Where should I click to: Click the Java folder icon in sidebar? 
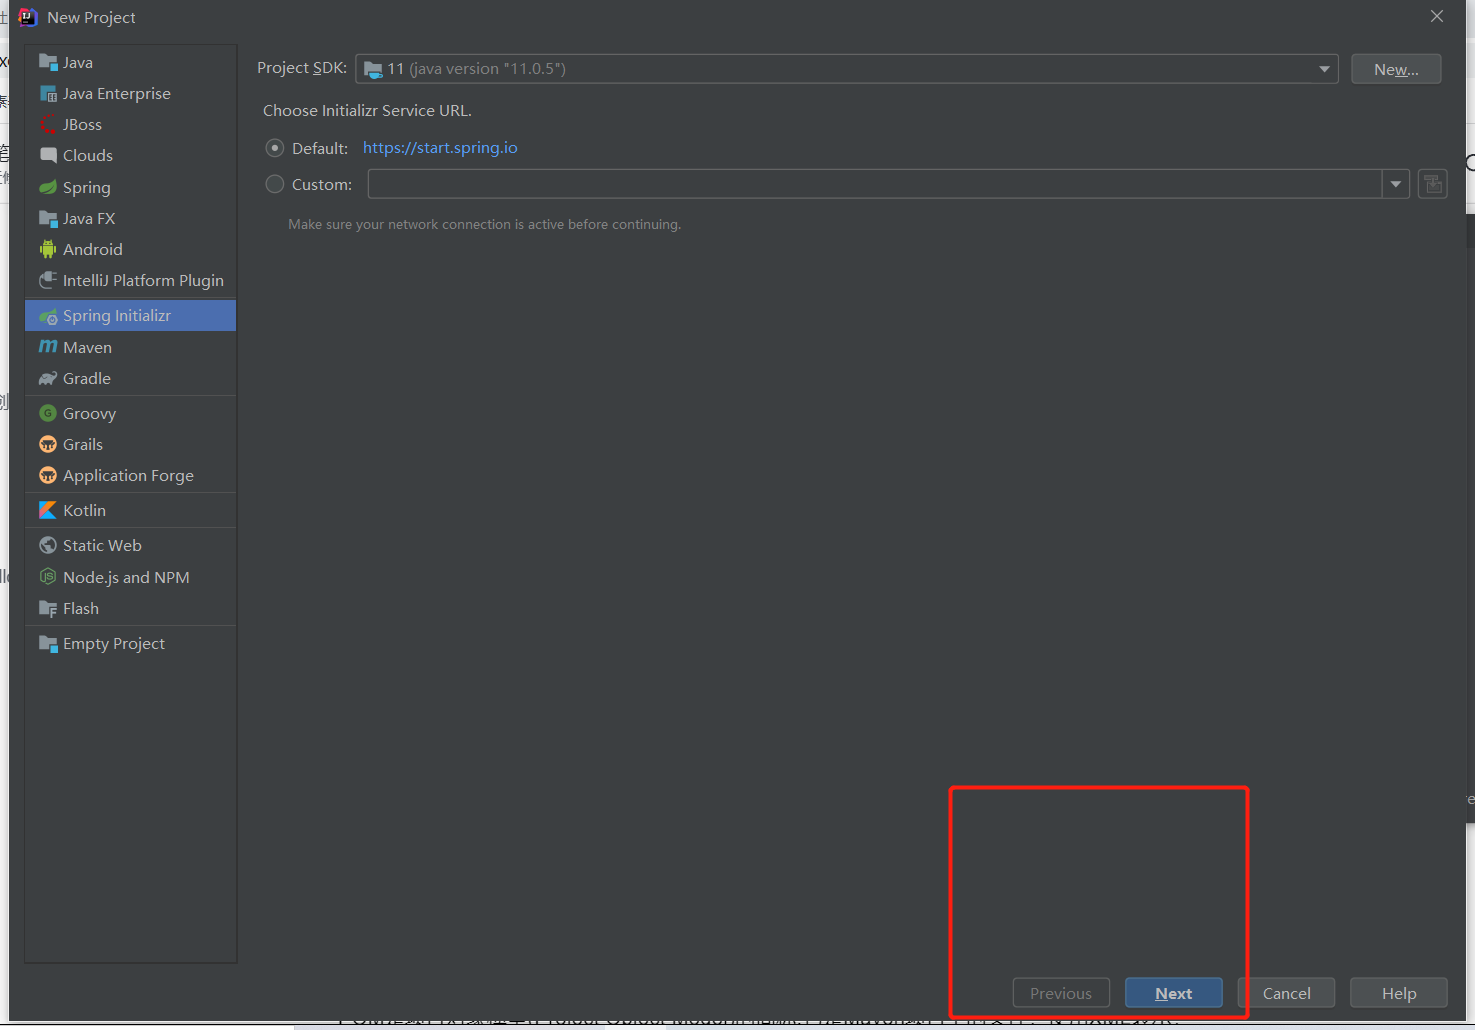pos(48,62)
